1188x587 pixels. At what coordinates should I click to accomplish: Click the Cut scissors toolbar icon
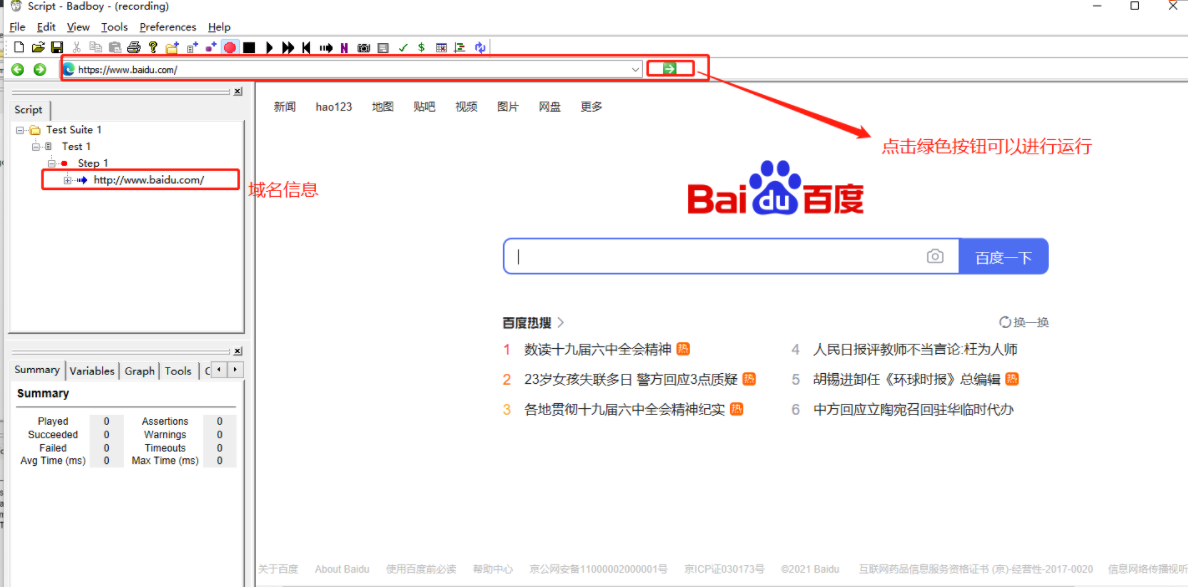coord(77,48)
